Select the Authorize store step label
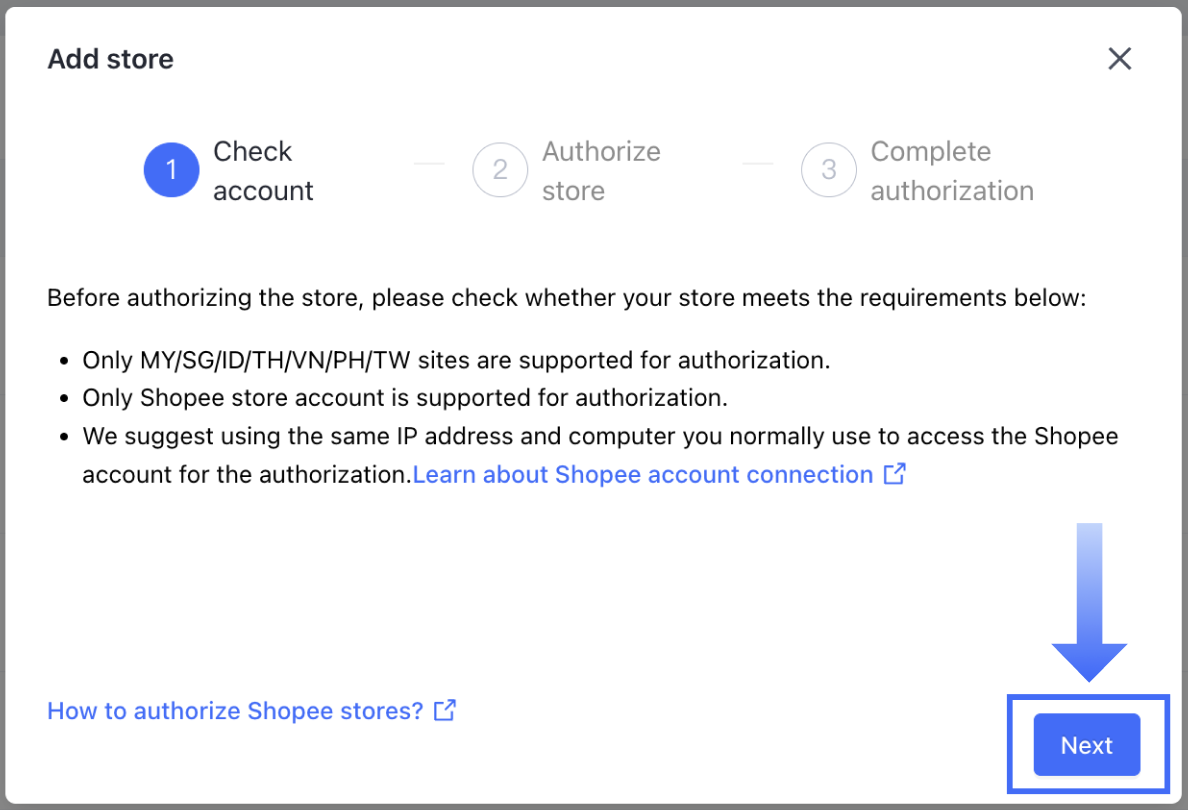 click(x=601, y=170)
